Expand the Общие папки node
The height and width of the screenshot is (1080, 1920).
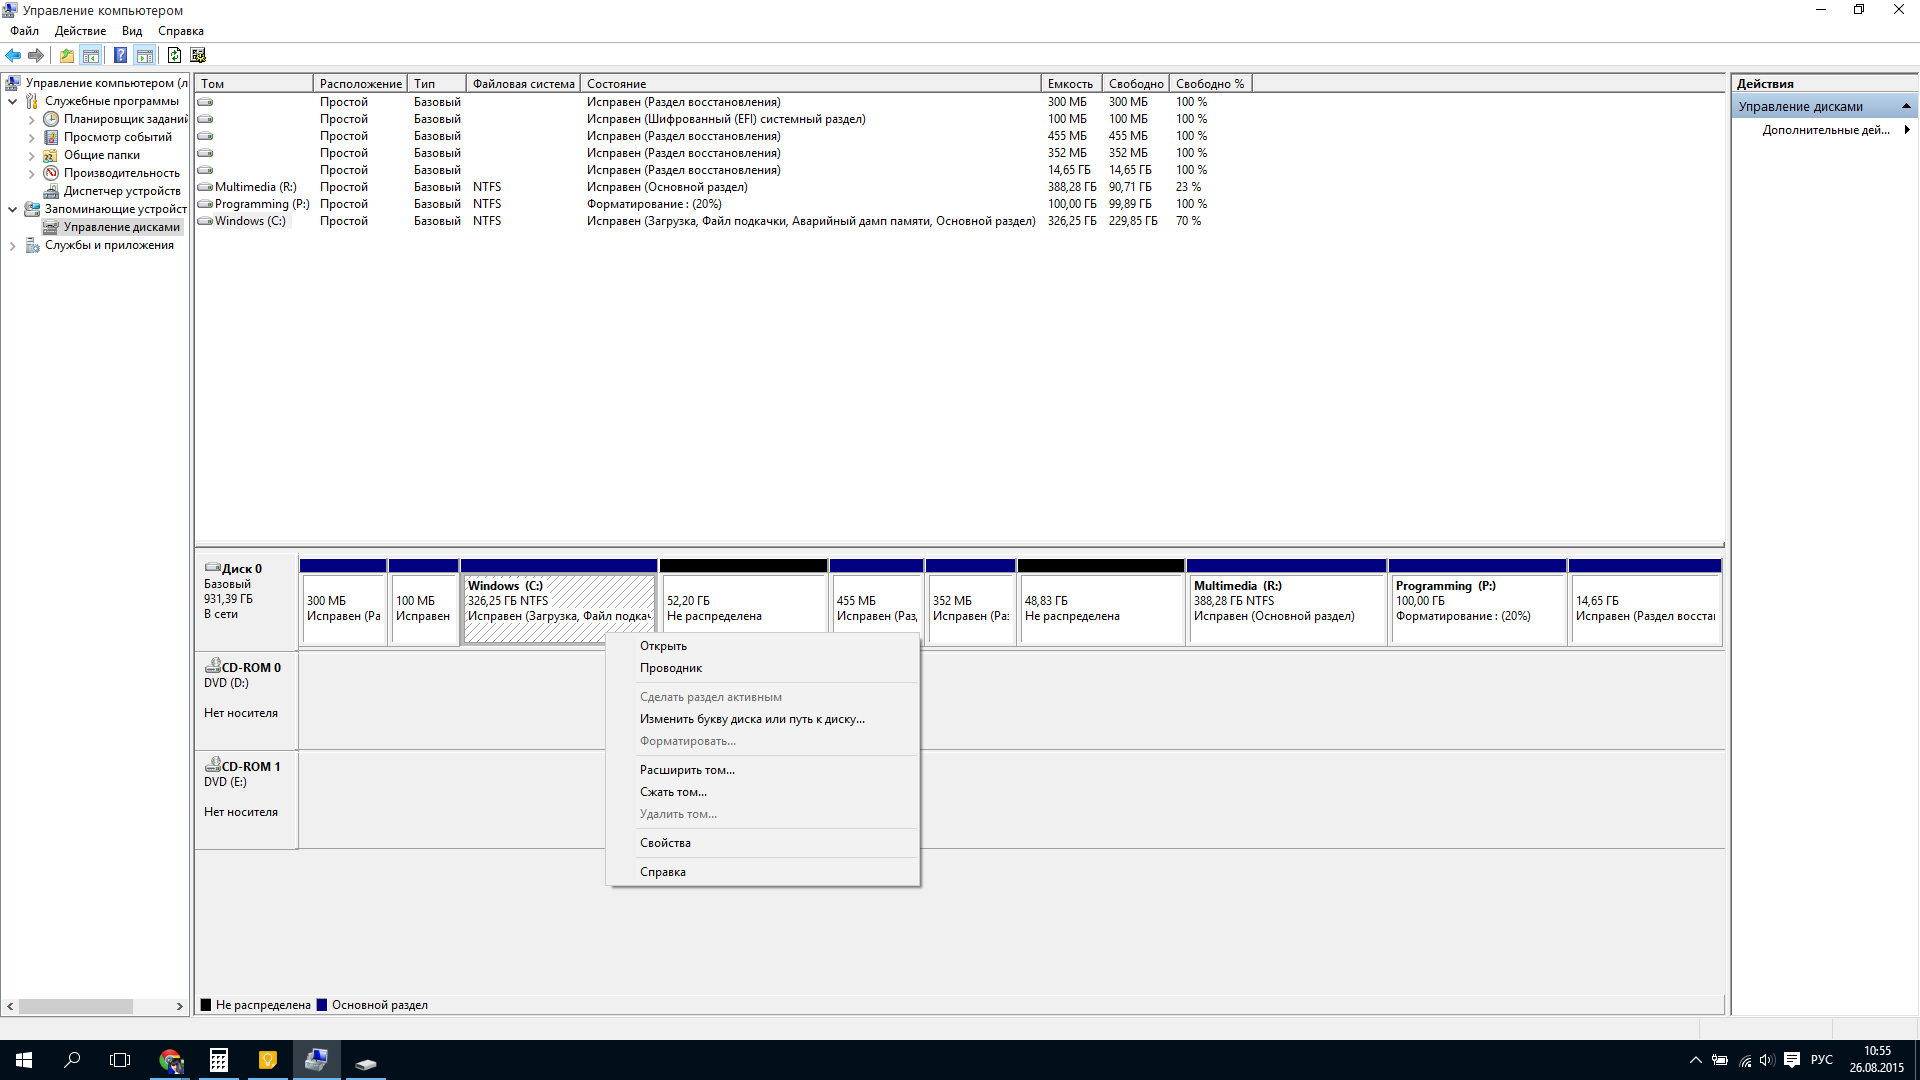(31, 155)
